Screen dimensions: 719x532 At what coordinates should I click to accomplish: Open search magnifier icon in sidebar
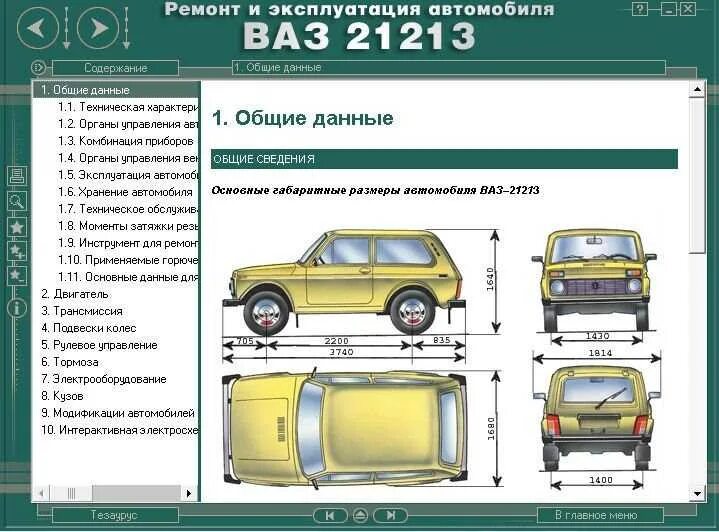coord(17,201)
